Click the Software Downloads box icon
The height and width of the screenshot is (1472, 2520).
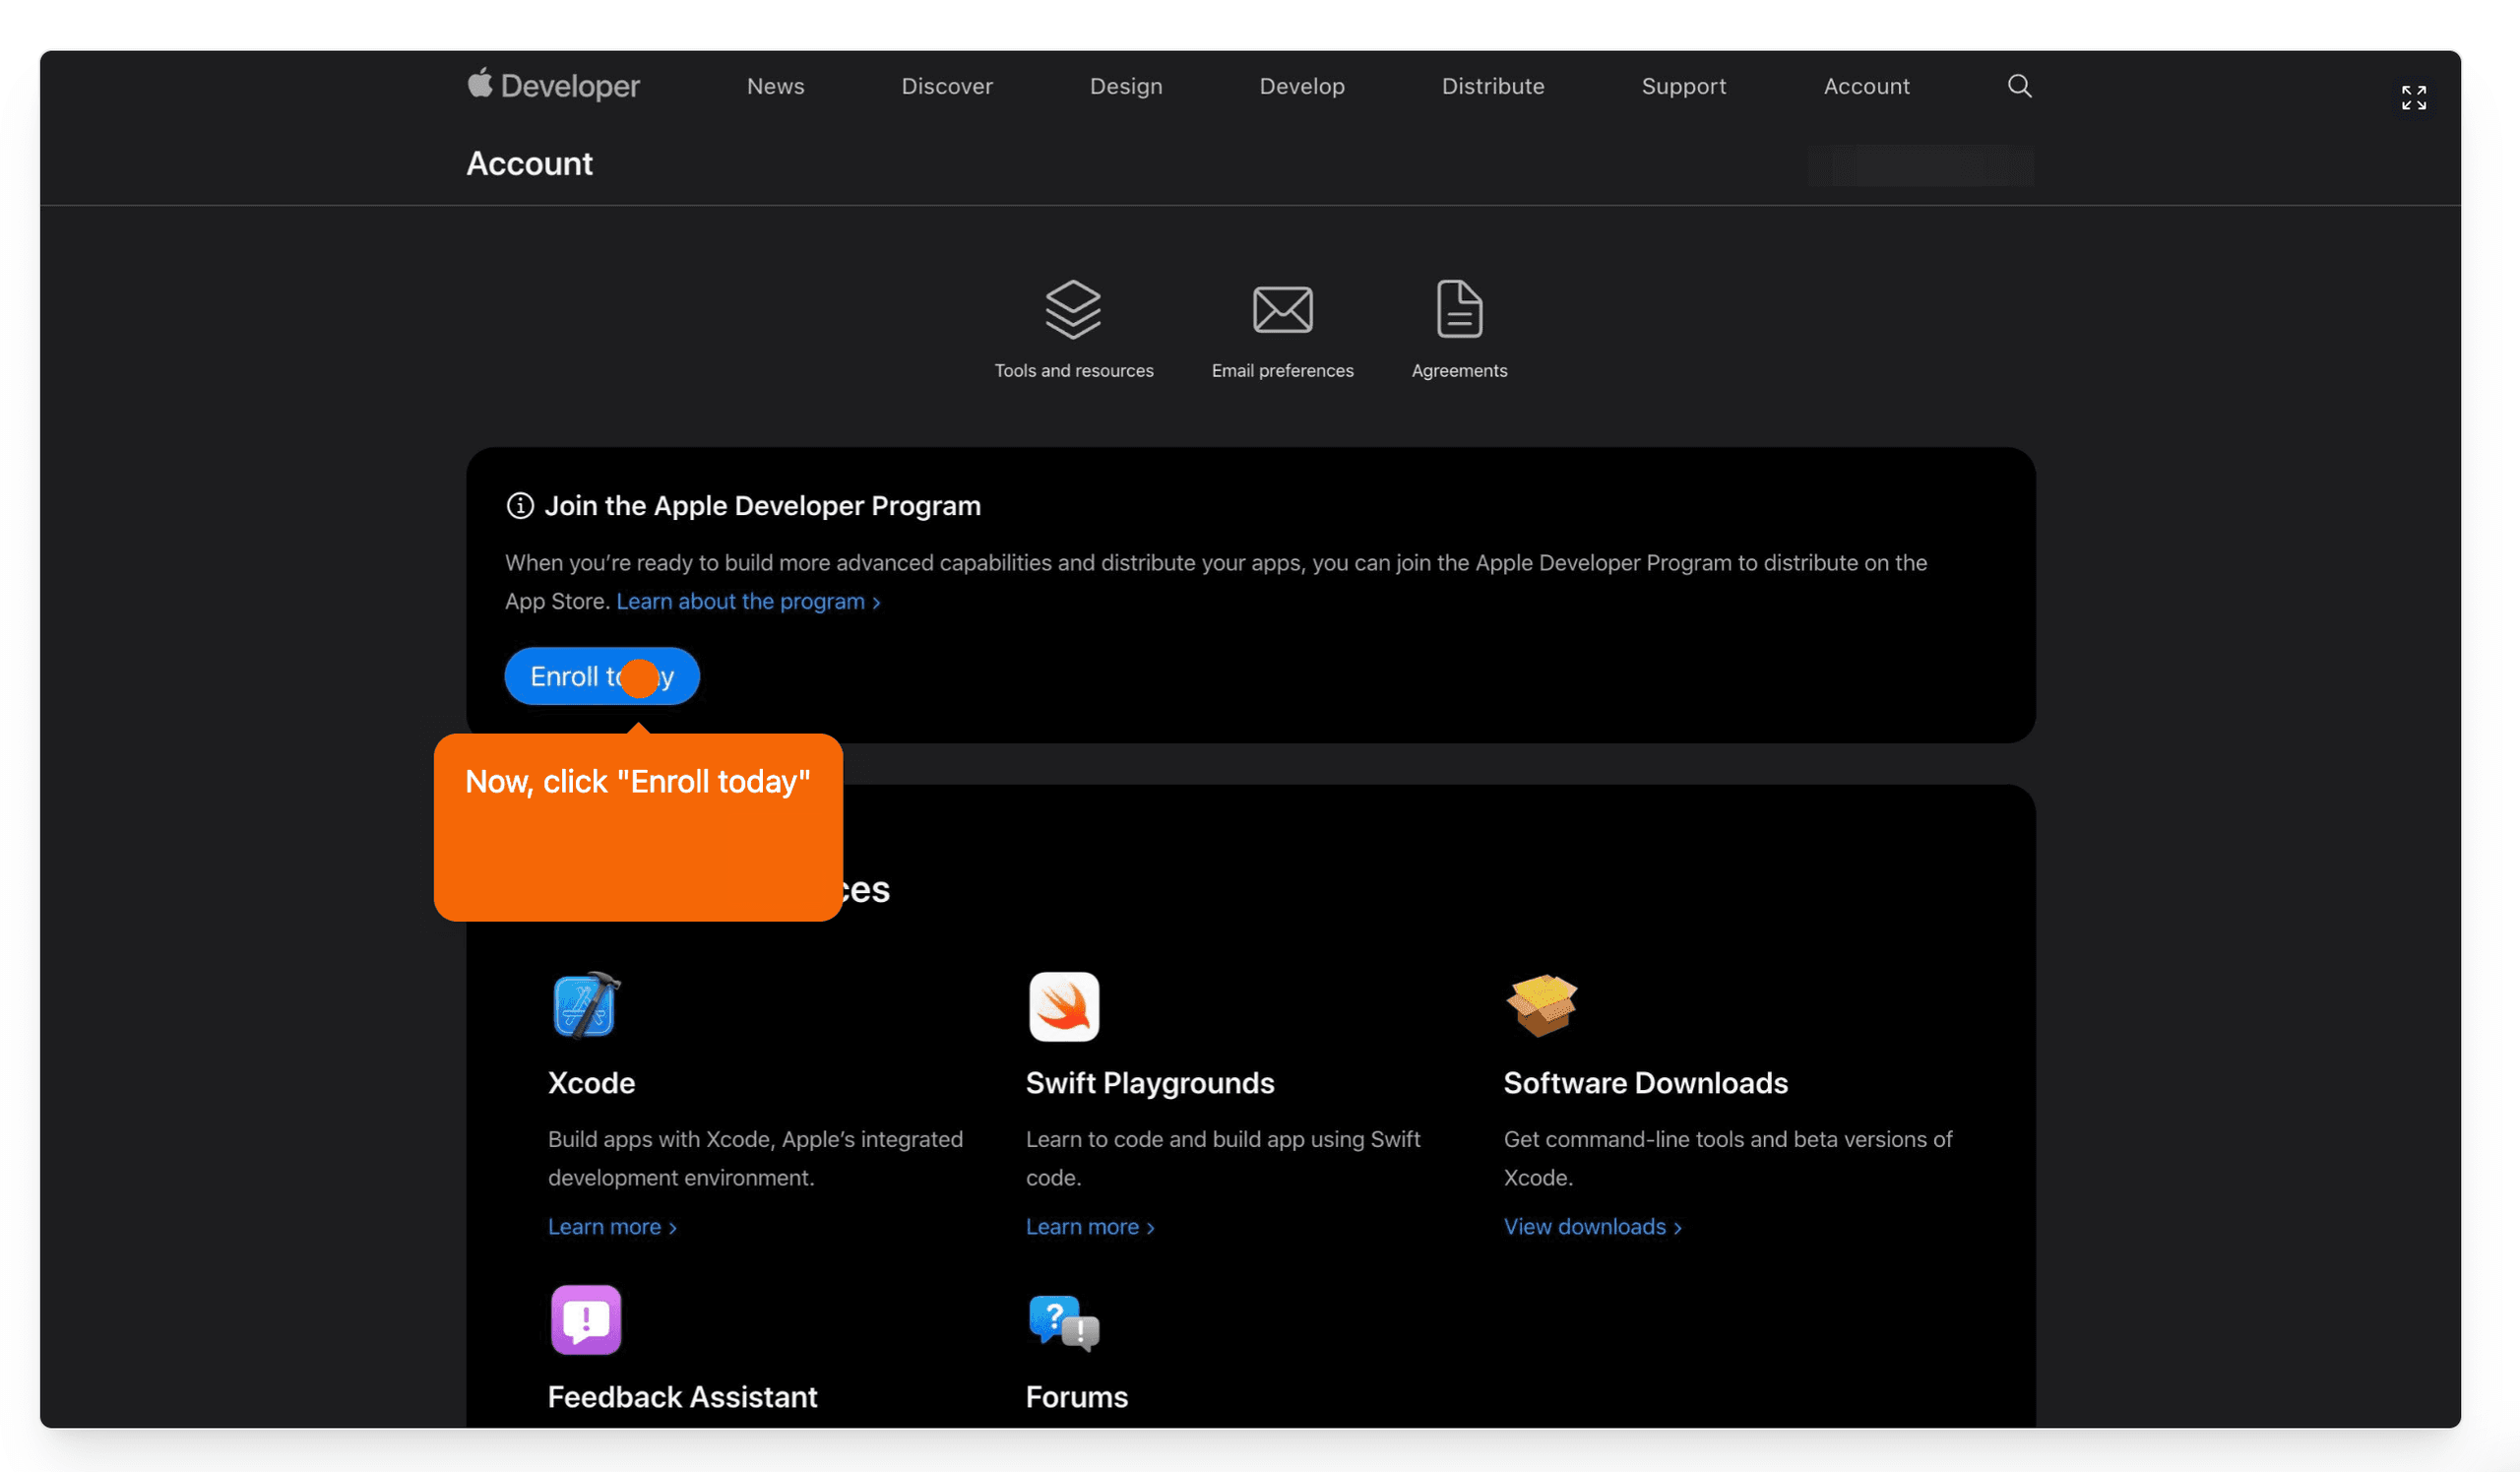[1541, 1006]
